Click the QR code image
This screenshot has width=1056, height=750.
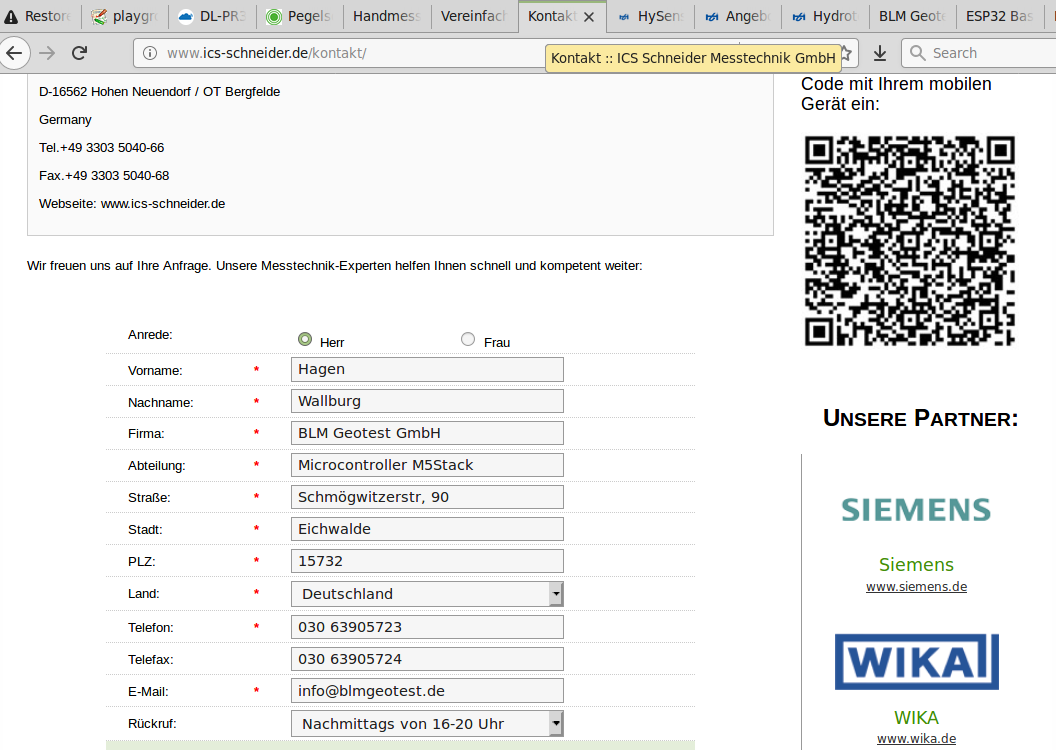tap(910, 240)
